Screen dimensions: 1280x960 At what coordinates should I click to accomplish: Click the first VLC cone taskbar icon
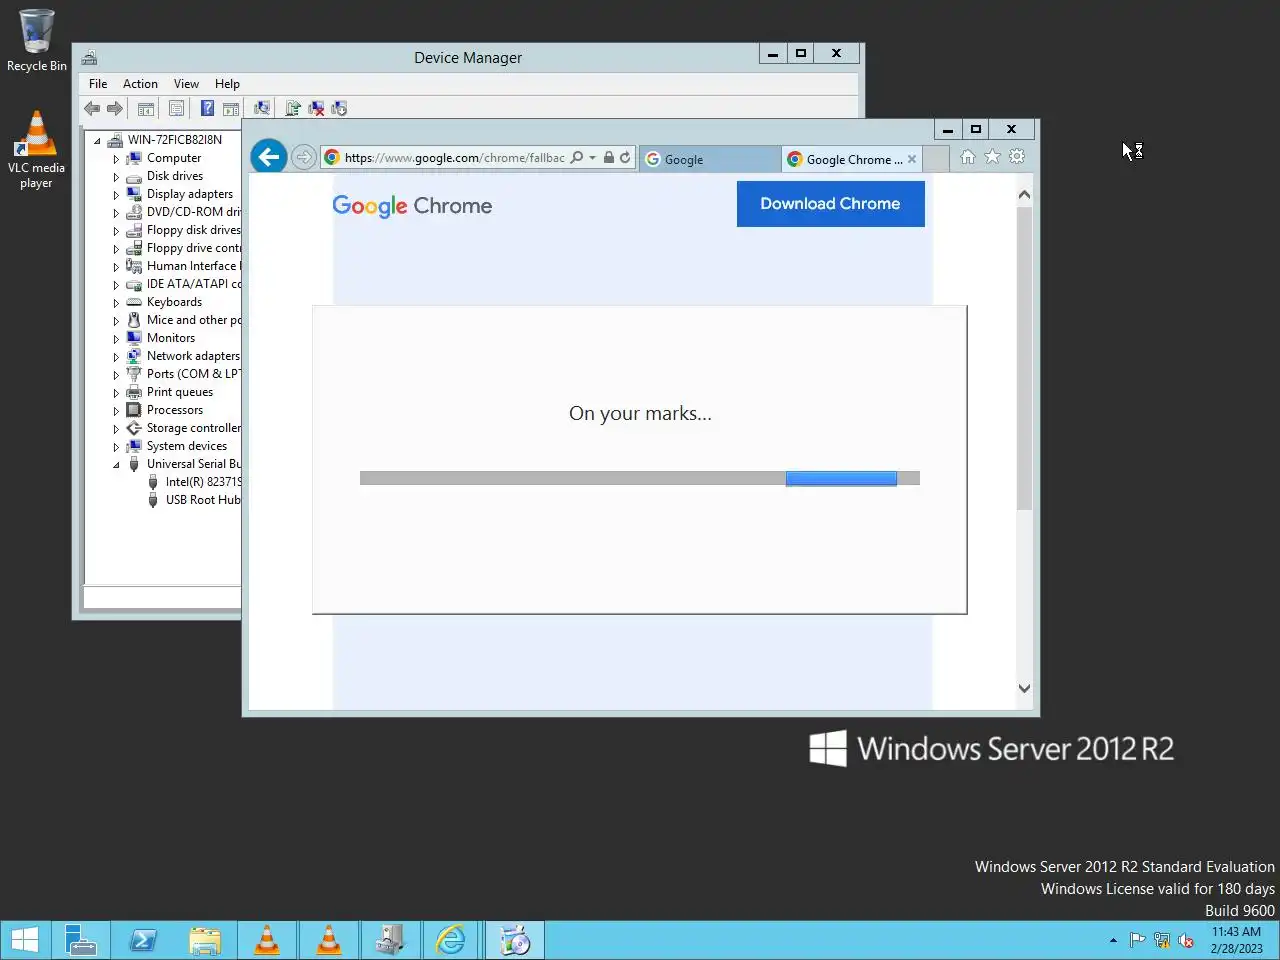pyautogui.click(x=267, y=940)
